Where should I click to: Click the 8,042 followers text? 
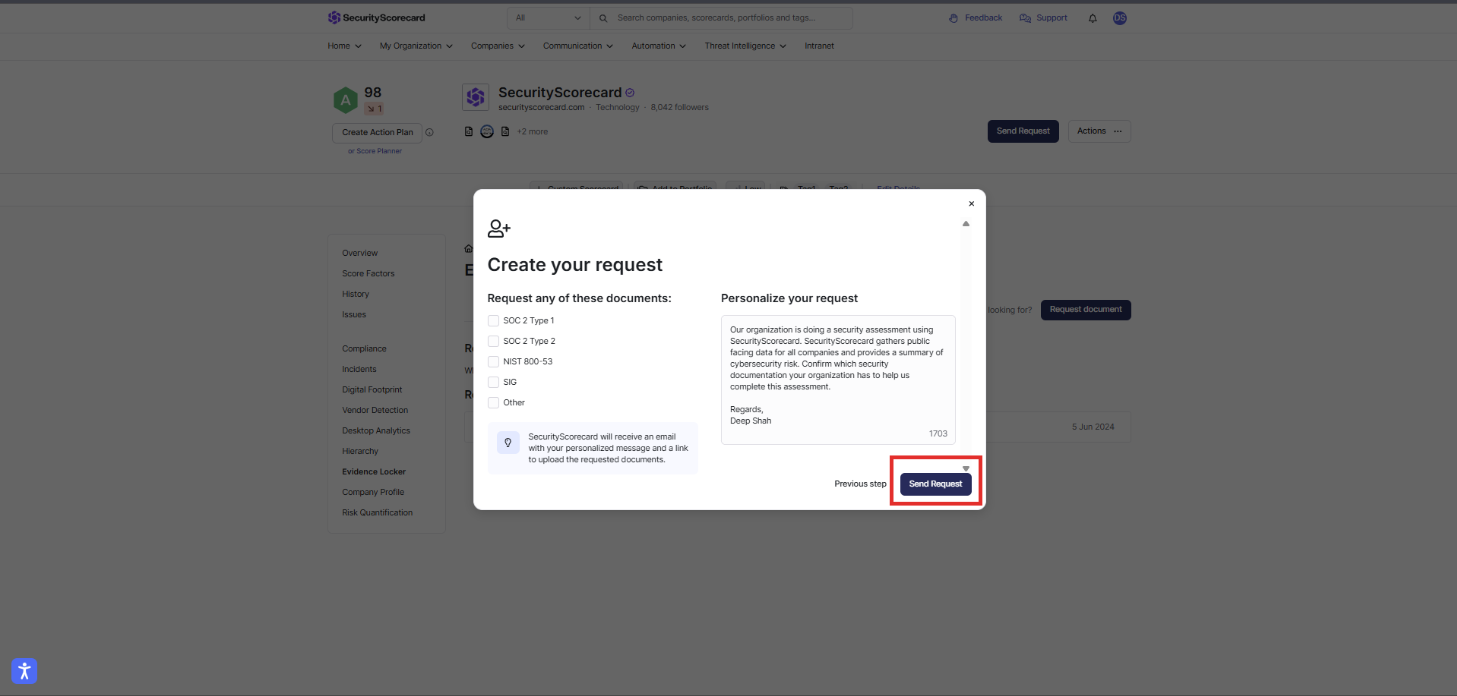coord(679,108)
